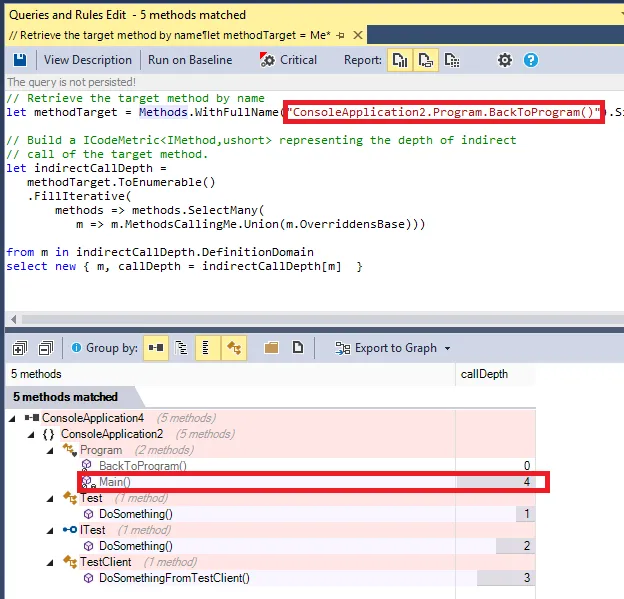Select ConsoleApplication2 namespace row

271,434
